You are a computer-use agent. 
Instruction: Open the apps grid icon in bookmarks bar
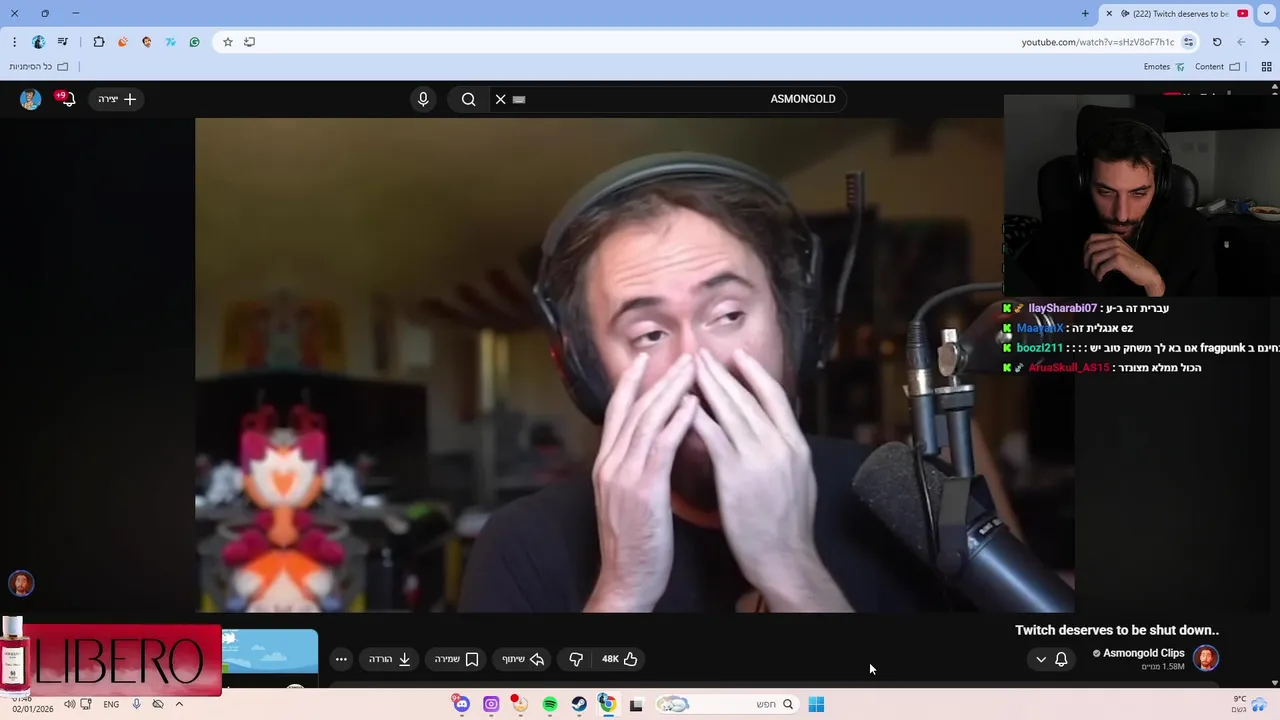[x=1266, y=67]
